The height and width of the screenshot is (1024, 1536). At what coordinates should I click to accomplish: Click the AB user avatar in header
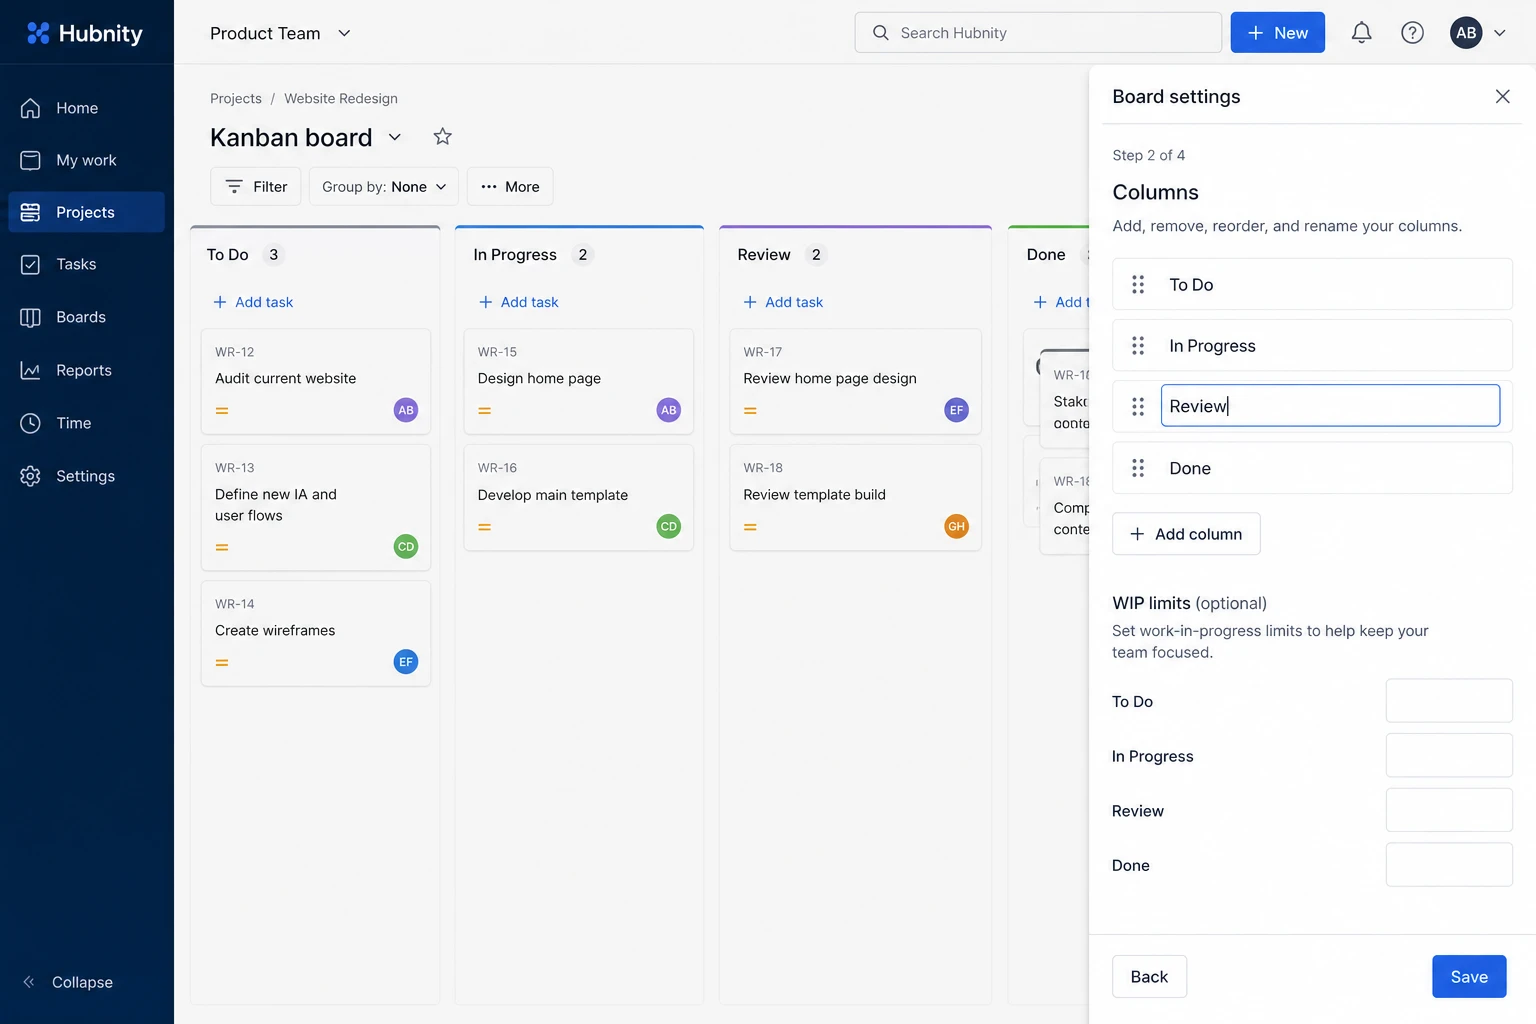[x=1466, y=33]
